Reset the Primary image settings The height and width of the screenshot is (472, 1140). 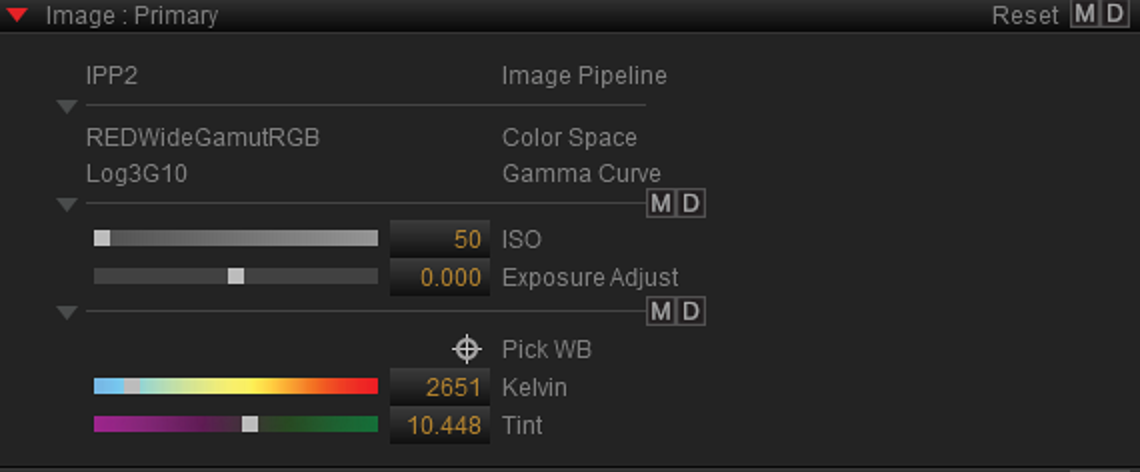click(x=1025, y=15)
